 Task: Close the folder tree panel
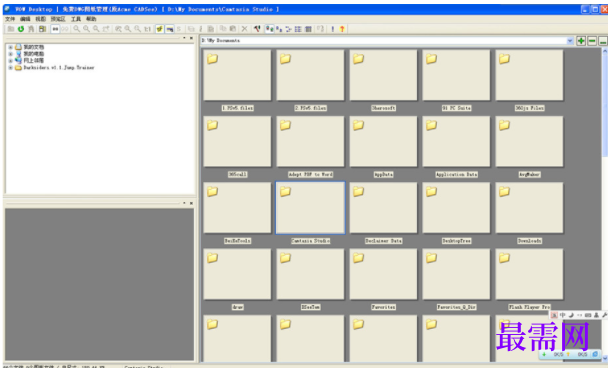point(191,38)
